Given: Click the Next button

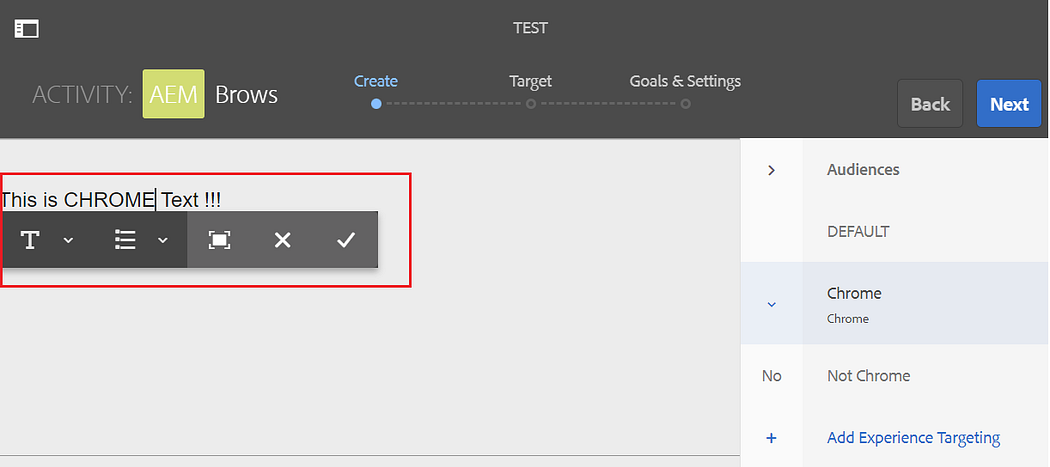Looking at the screenshot, I should click(1009, 104).
